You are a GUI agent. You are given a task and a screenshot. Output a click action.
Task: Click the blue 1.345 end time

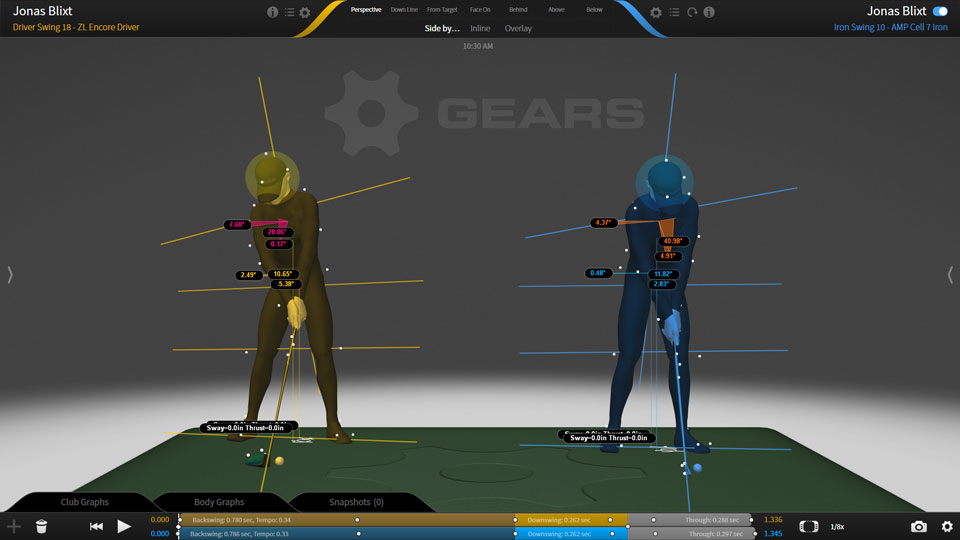(x=773, y=534)
